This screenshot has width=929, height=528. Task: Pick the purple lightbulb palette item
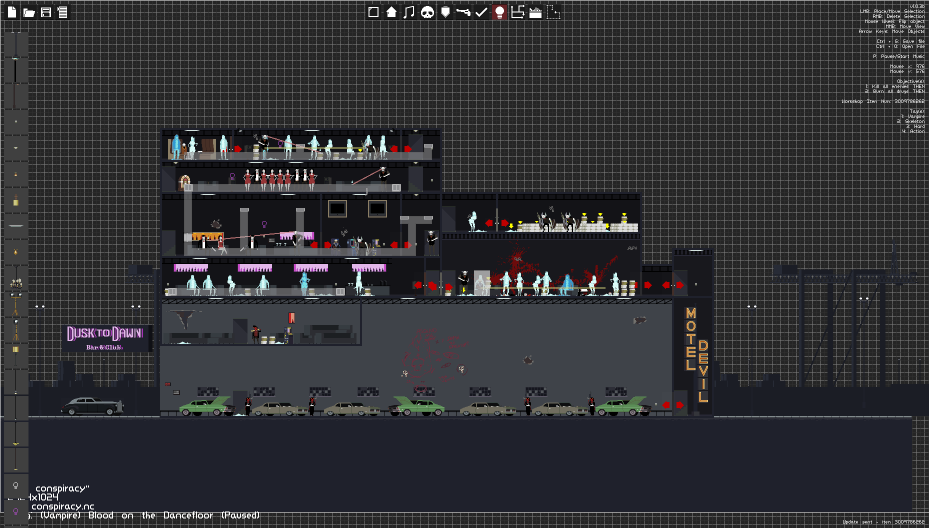pyautogui.click(x=15, y=511)
